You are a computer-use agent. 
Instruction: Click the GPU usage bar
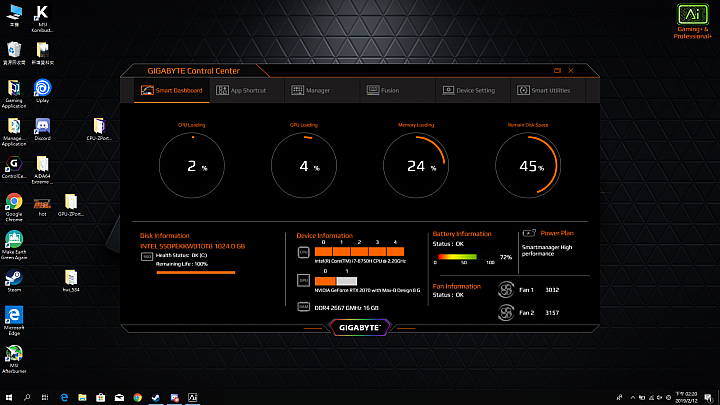pyautogui.click(x=336, y=281)
